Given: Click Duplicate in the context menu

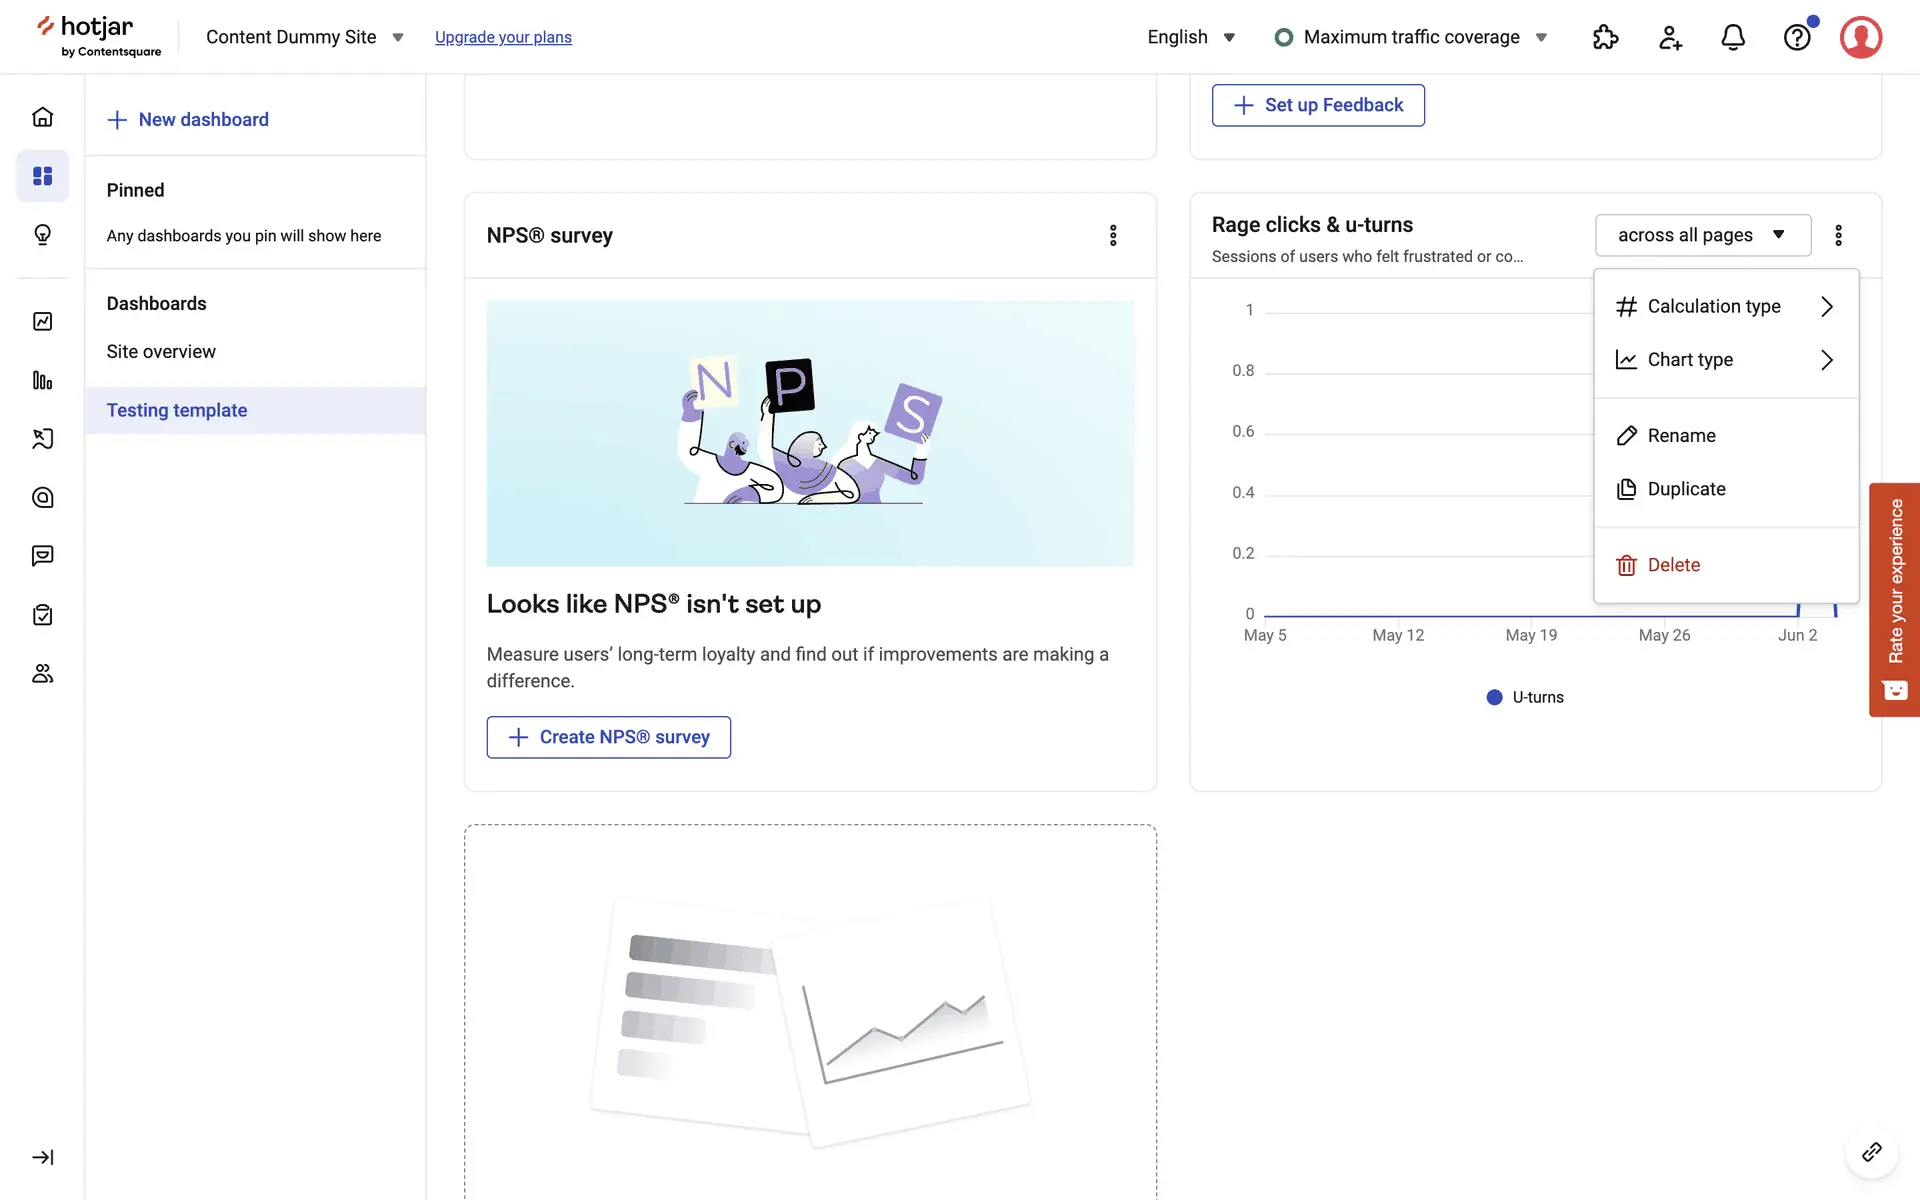Looking at the screenshot, I should [1686, 489].
